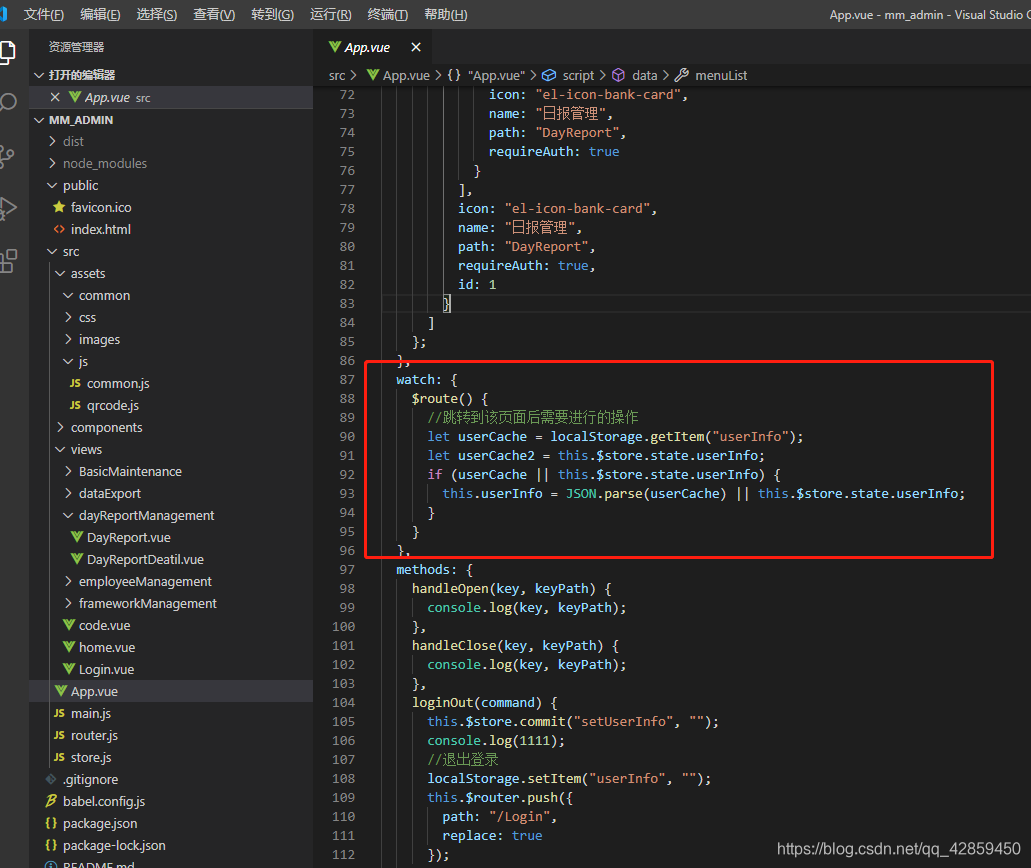The height and width of the screenshot is (868, 1031).
Task: Expand the css folder
Action: point(68,318)
